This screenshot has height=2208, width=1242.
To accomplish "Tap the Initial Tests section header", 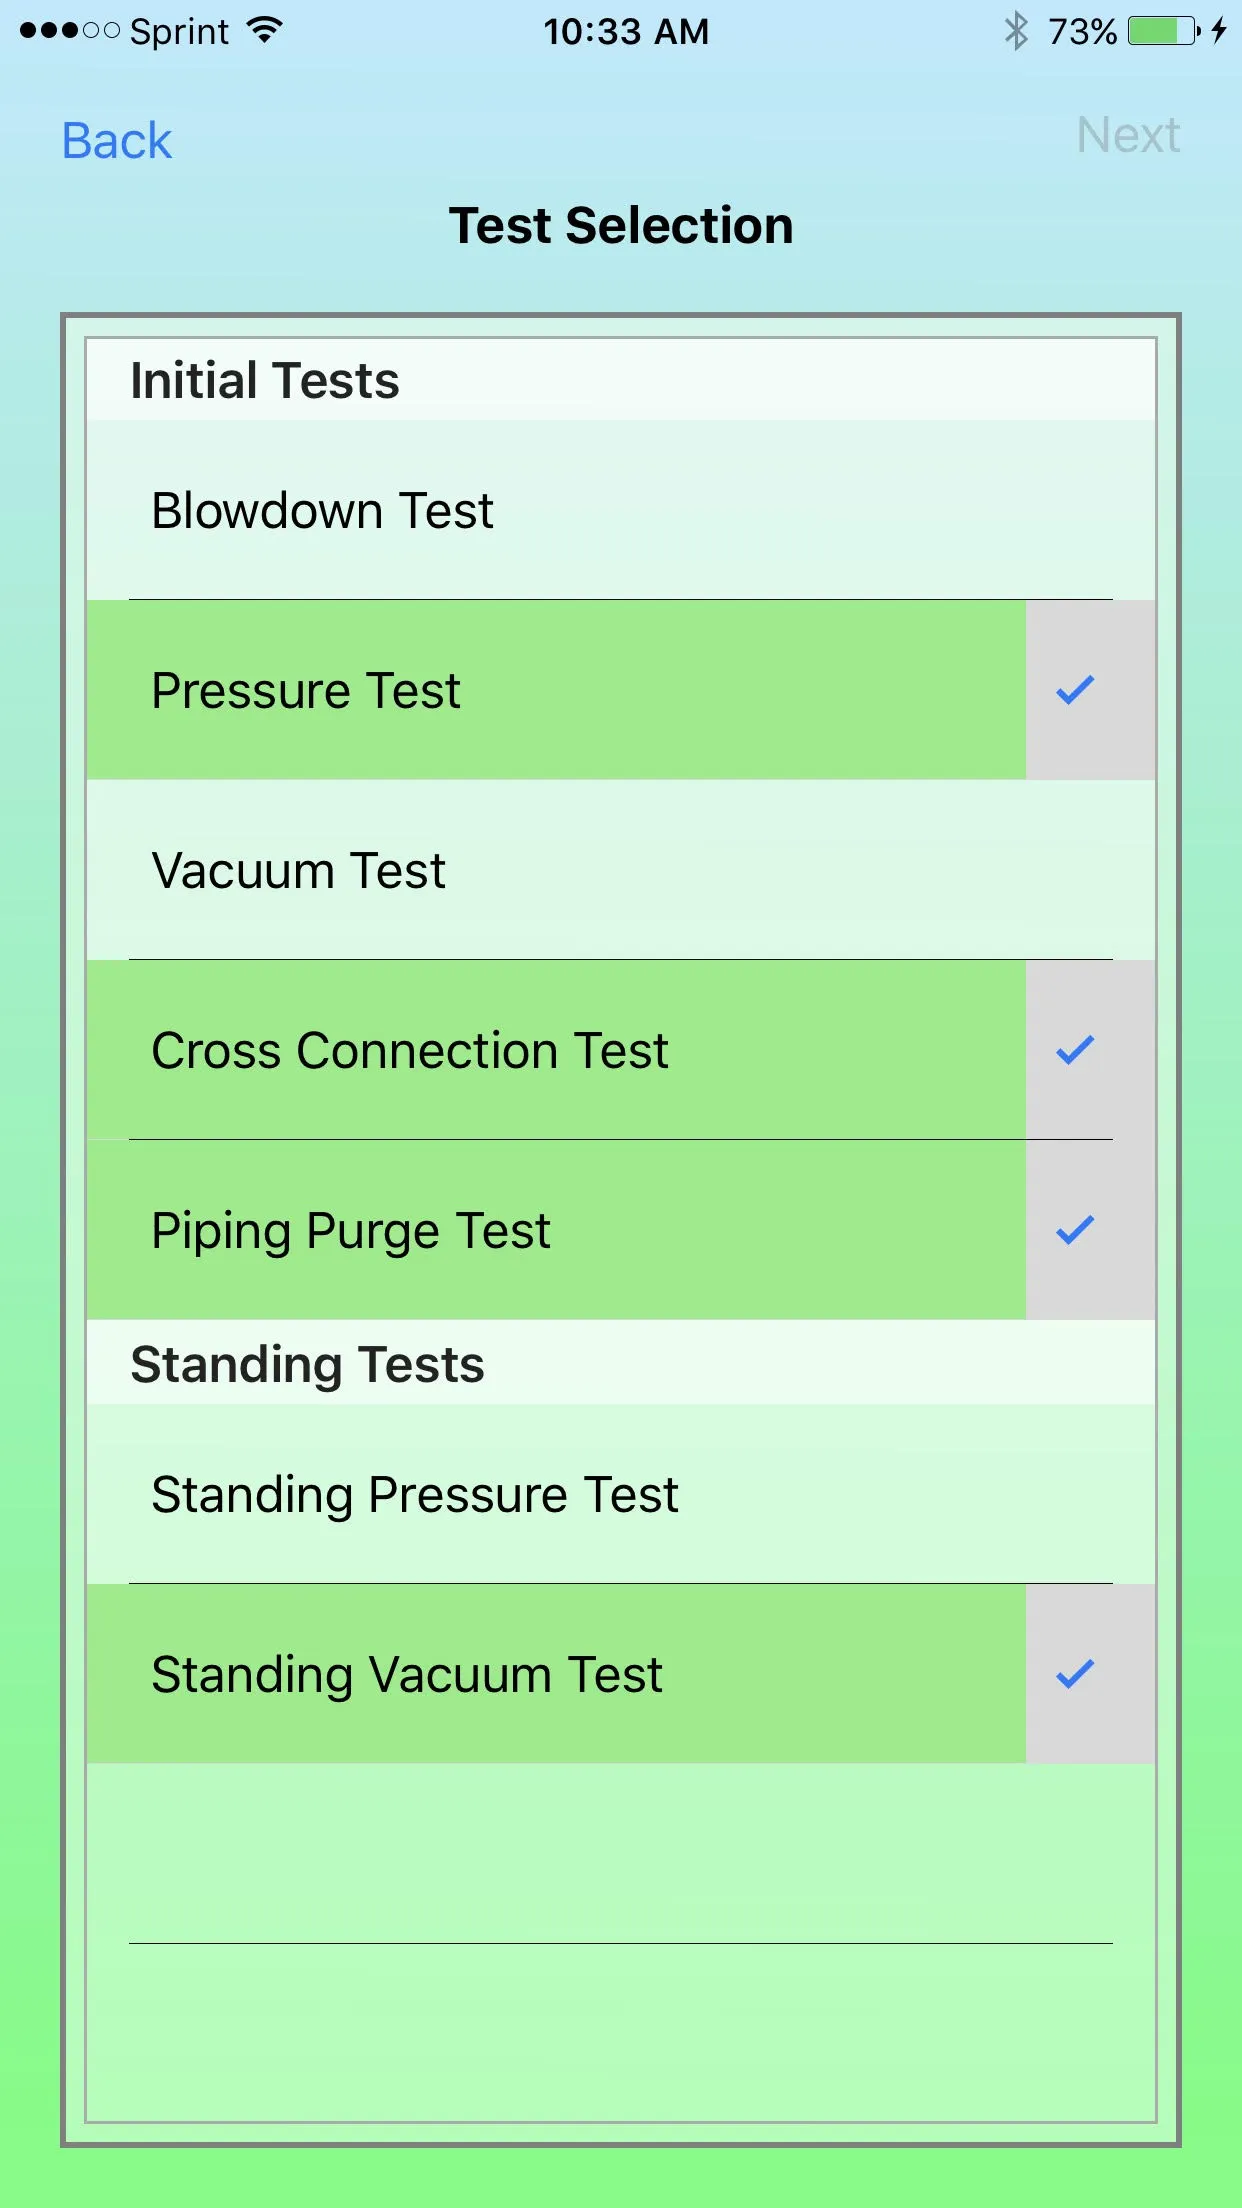I will pyautogui.click(x=265, y=380).
